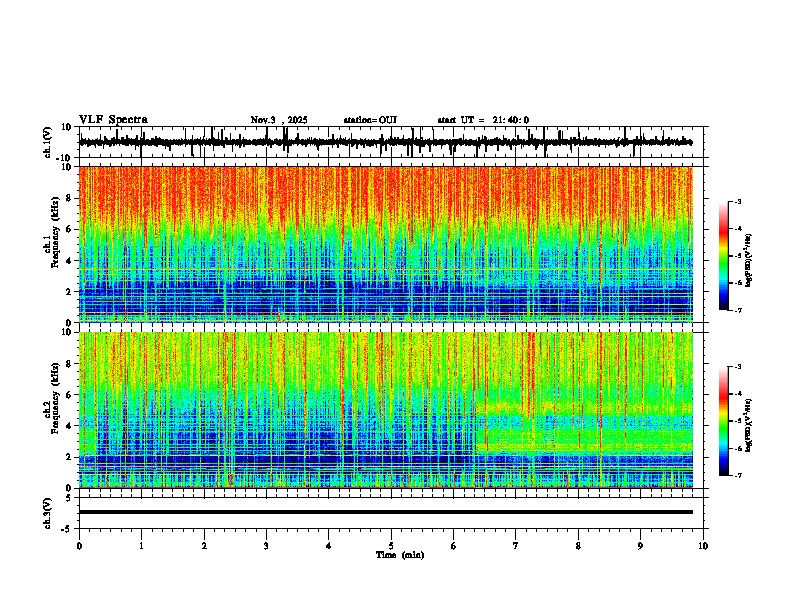Click the ch.2 frequency spectrogram panel
This screenshot has height=612, width=792.
[386, 410]
